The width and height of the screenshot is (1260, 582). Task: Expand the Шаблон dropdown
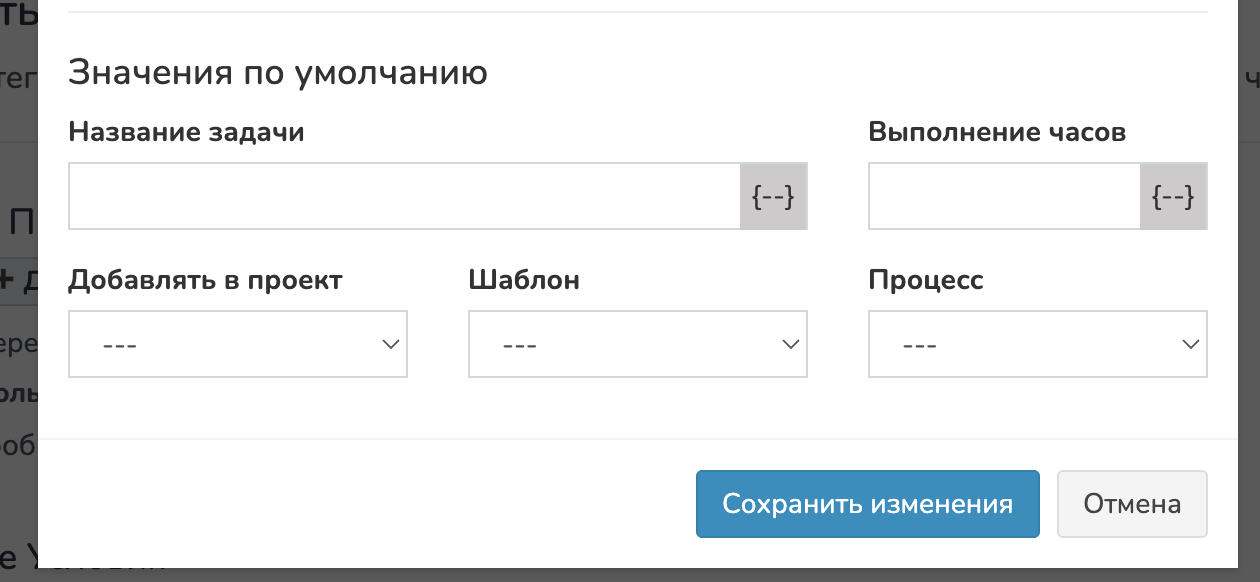[637, 344]
